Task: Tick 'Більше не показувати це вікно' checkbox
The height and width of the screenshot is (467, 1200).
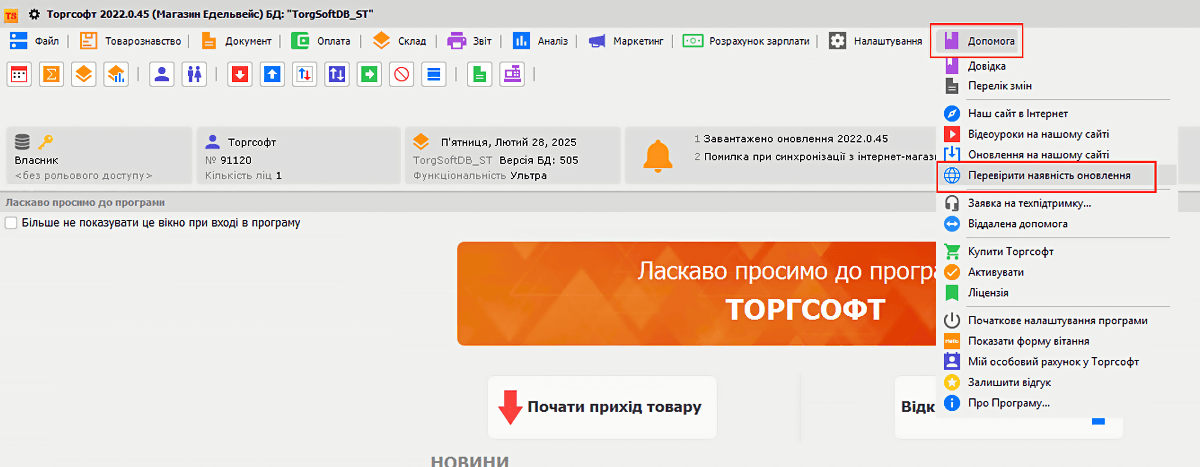Action: click(11, 223)
